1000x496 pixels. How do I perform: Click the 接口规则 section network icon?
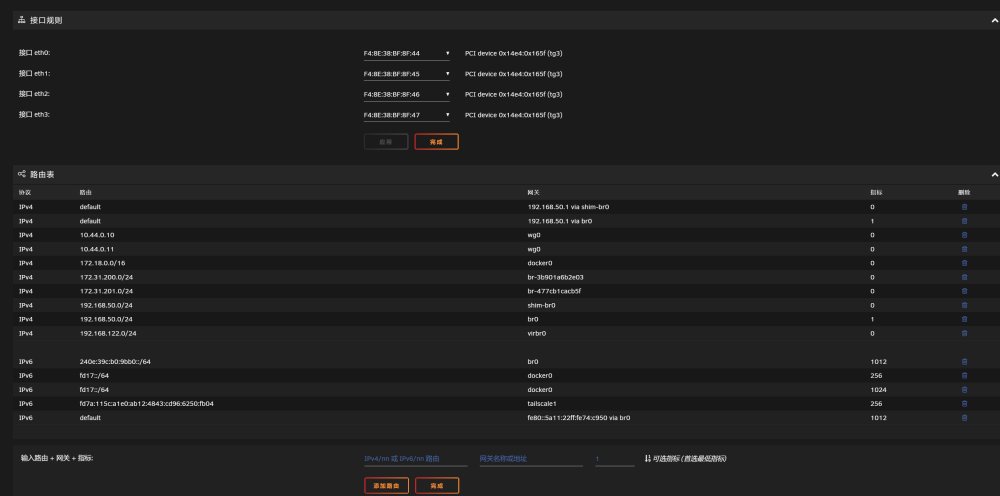tap(22, 20)
